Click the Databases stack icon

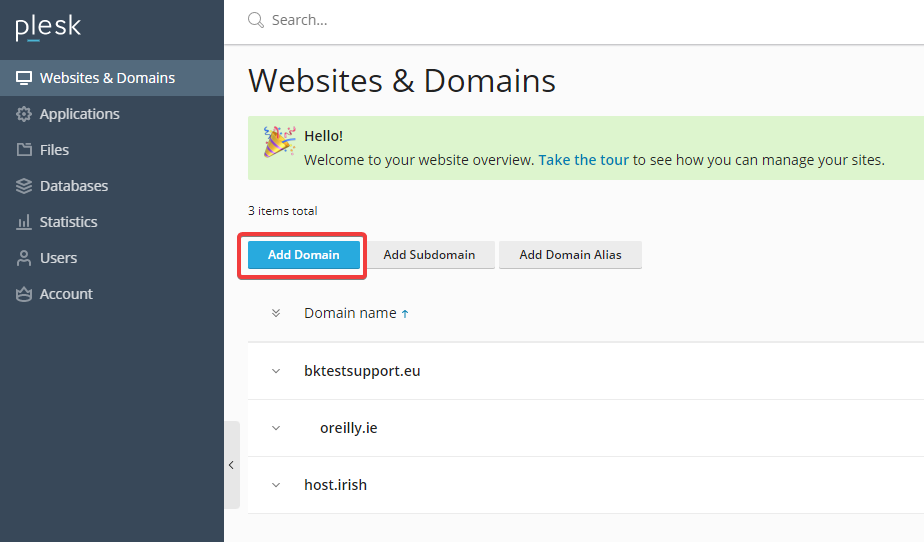coord(24,186)
